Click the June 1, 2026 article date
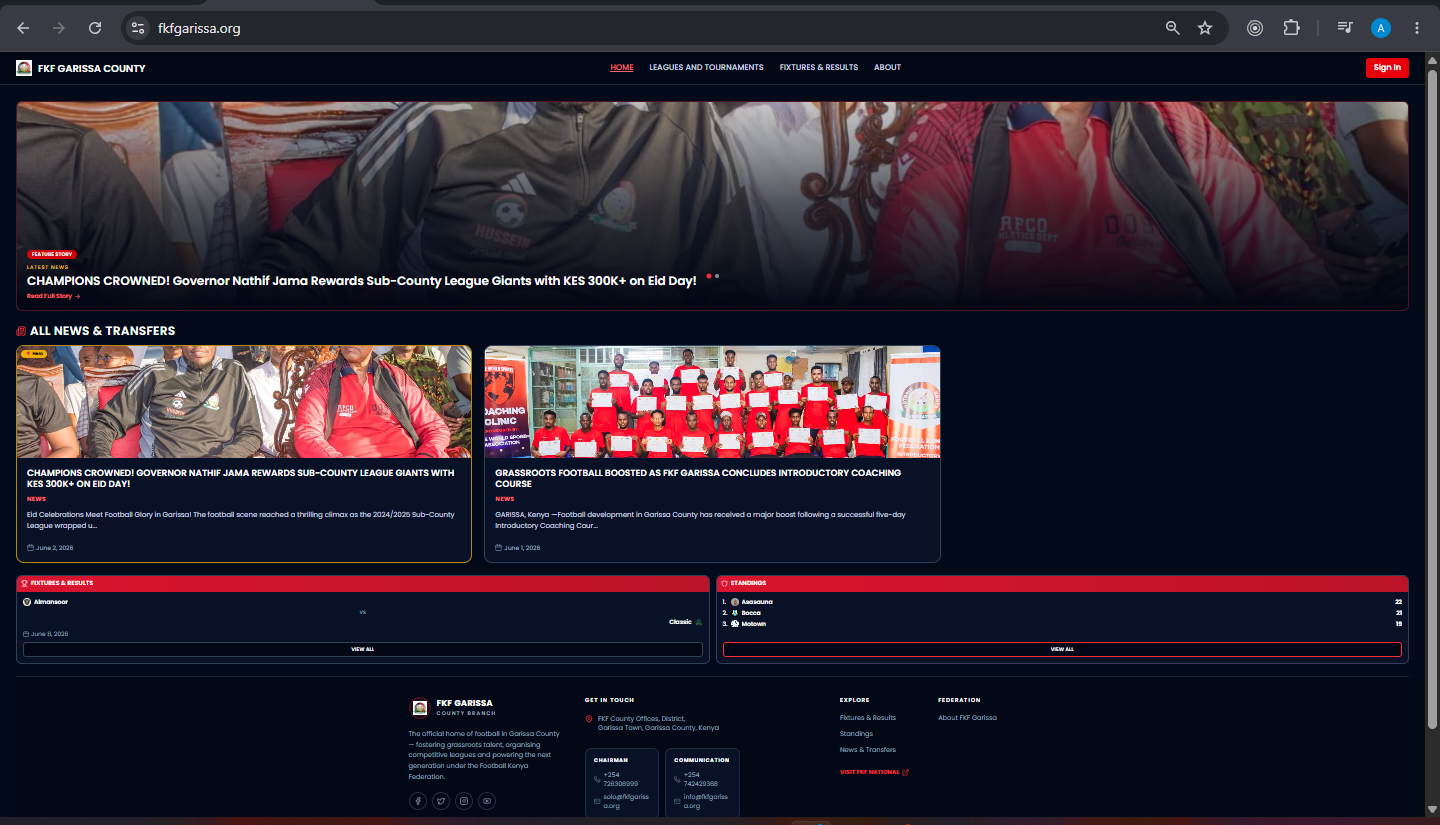1440x825 pixels. 522,548
